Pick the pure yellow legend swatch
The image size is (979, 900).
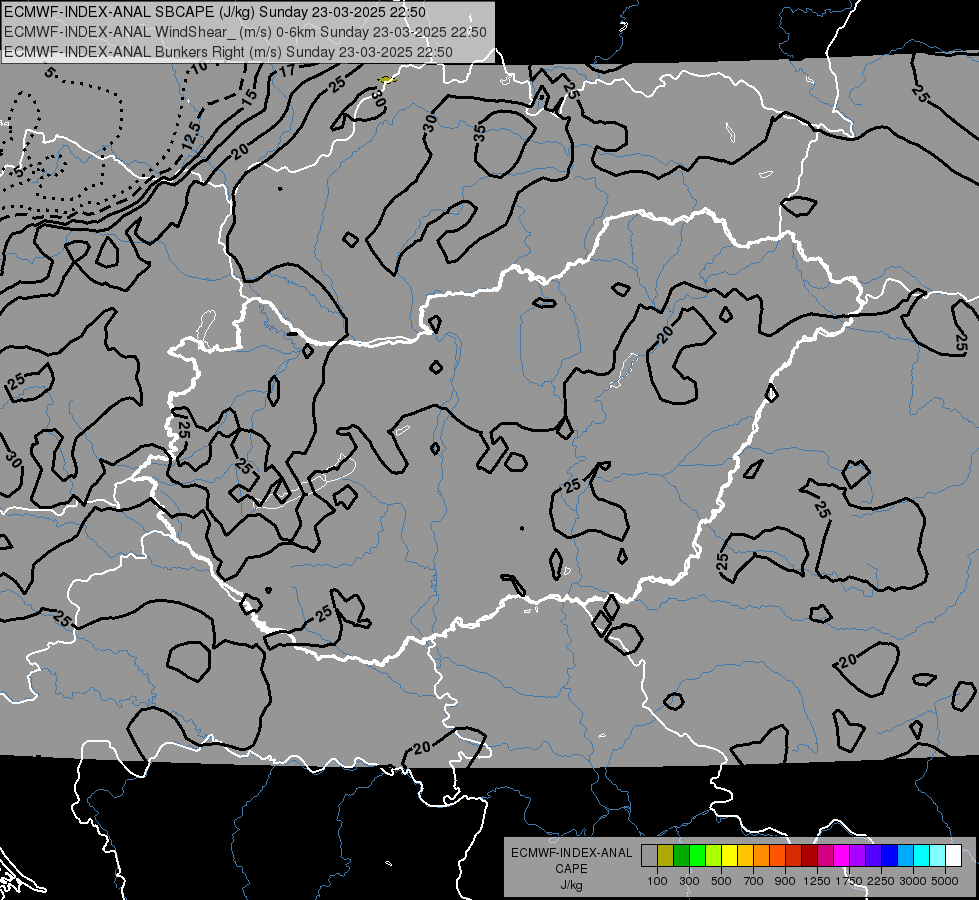pyautogui.click(x=729, y=856)
